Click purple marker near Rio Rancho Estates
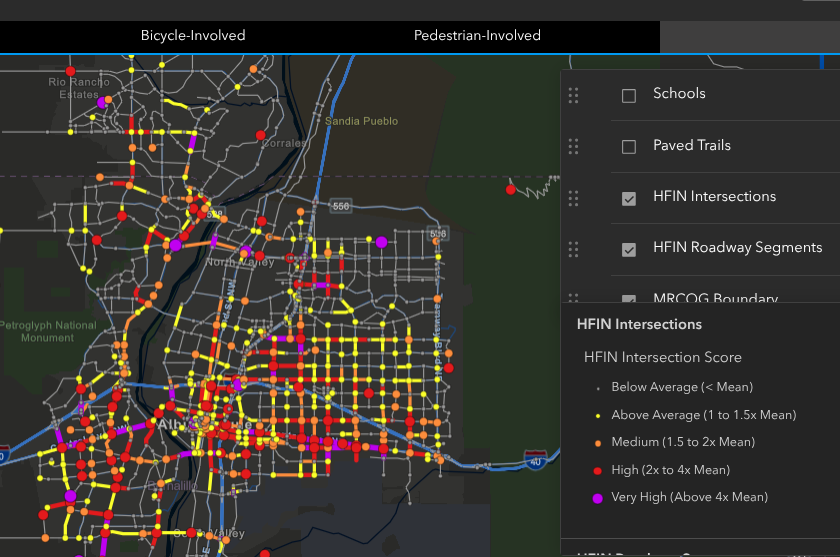The image size is (840, 557). click(102, 101)
